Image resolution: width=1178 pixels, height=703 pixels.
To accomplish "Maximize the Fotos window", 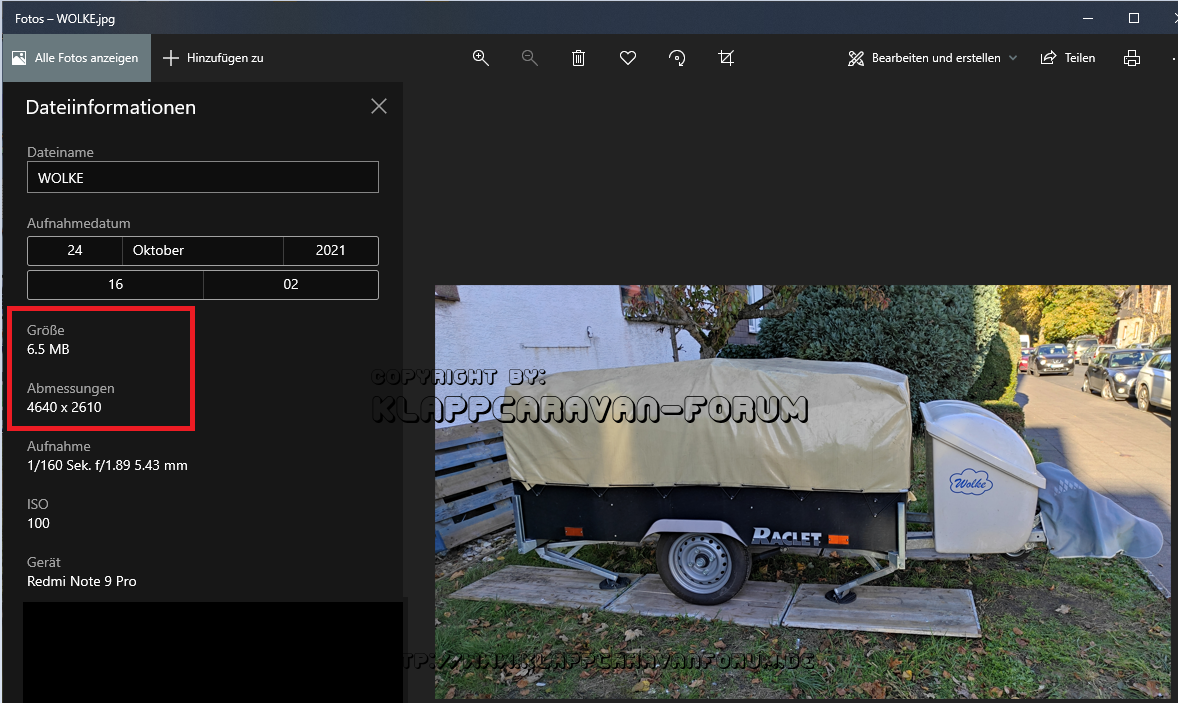I will [1133, 18].
